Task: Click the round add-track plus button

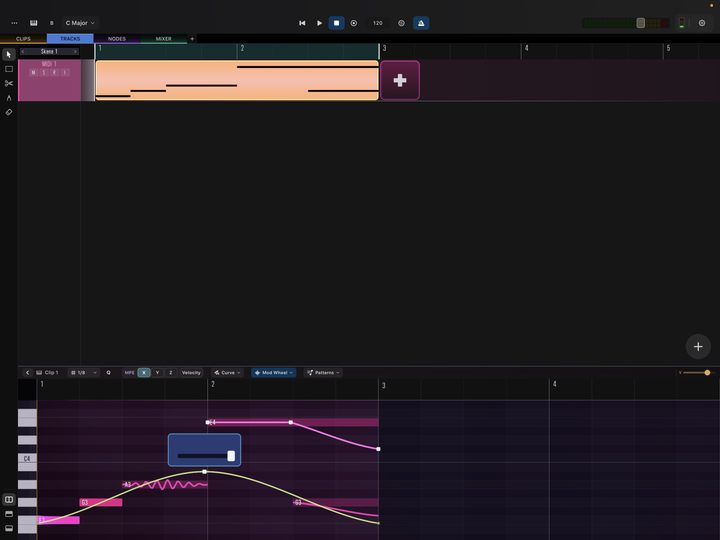Action: click(698, 347)
